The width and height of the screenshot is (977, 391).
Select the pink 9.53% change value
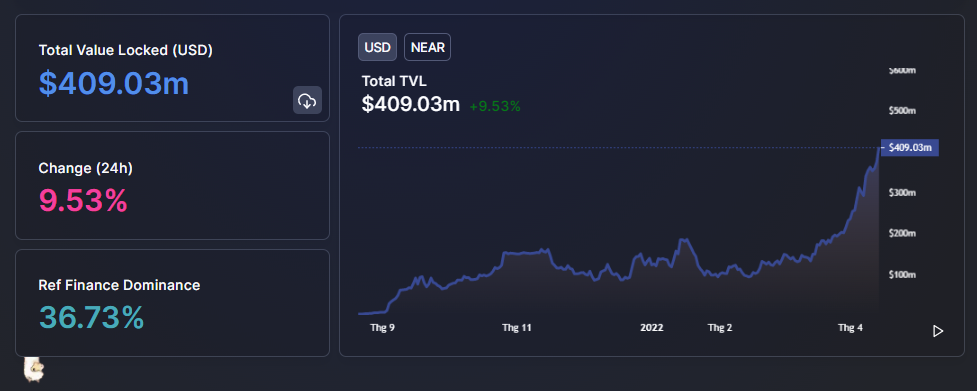click(x=83, y=200)
